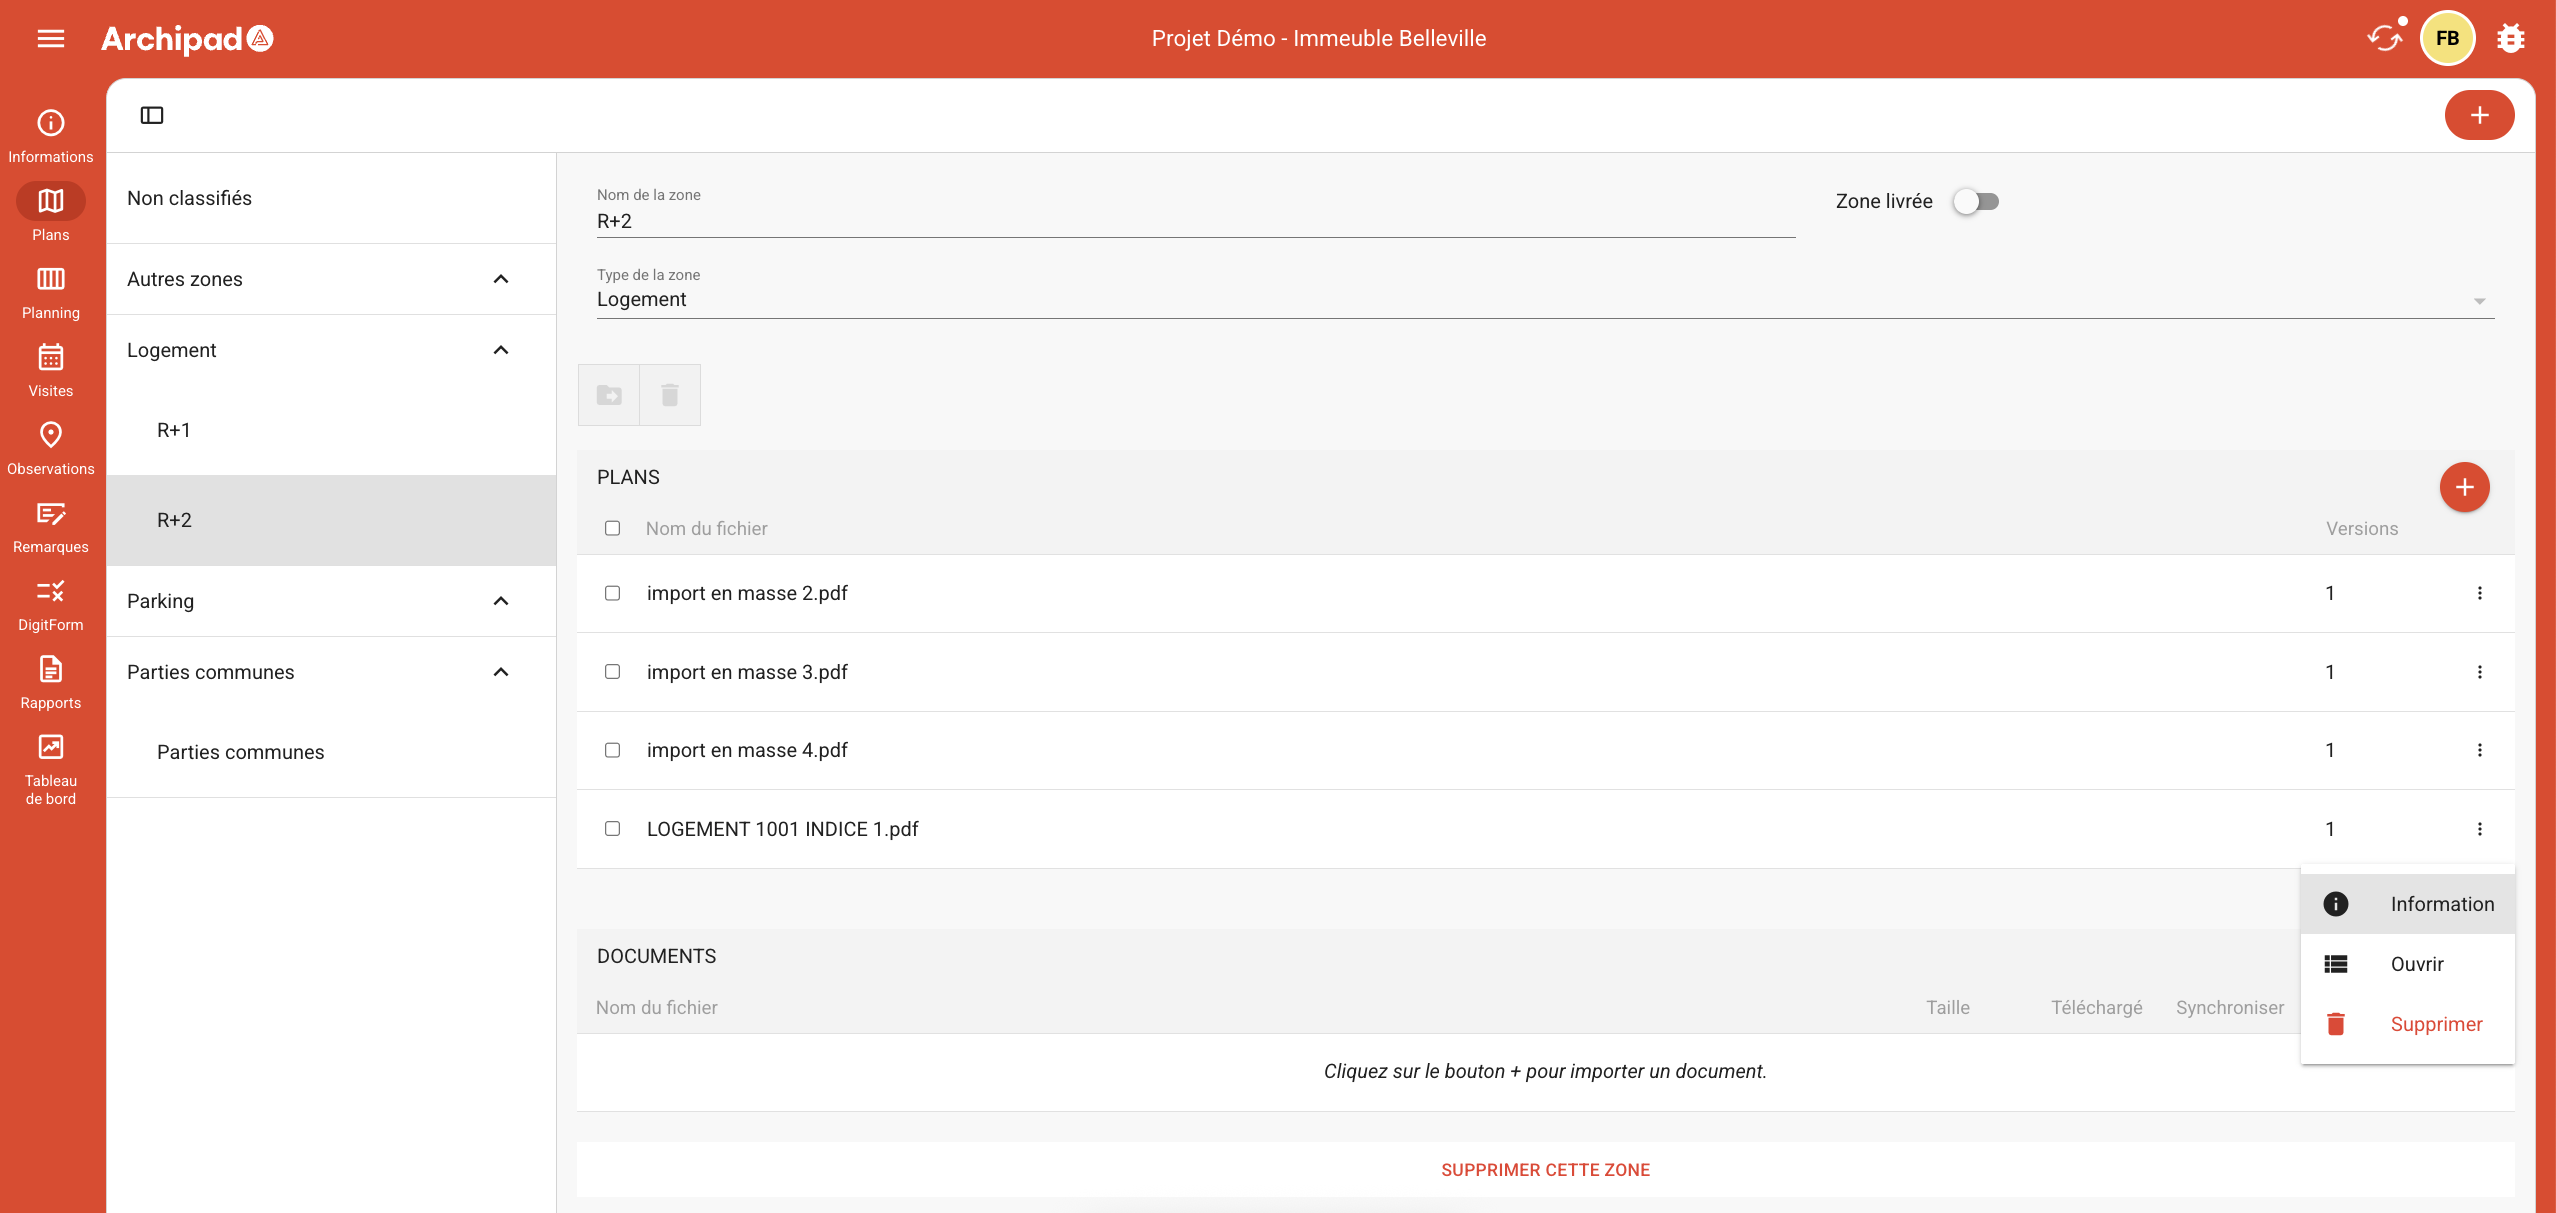Check the LOGEMENT 1001 INDICE 1.pdf box
Image resolution: width=2556 pixels, height=1213 pixels.
click(x=612, y=829)
